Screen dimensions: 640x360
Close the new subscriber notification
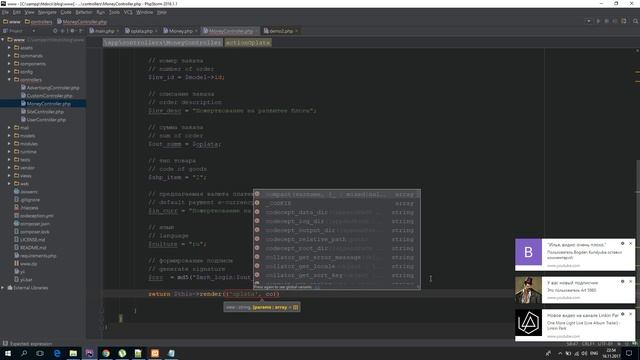(x=631, y=282)
